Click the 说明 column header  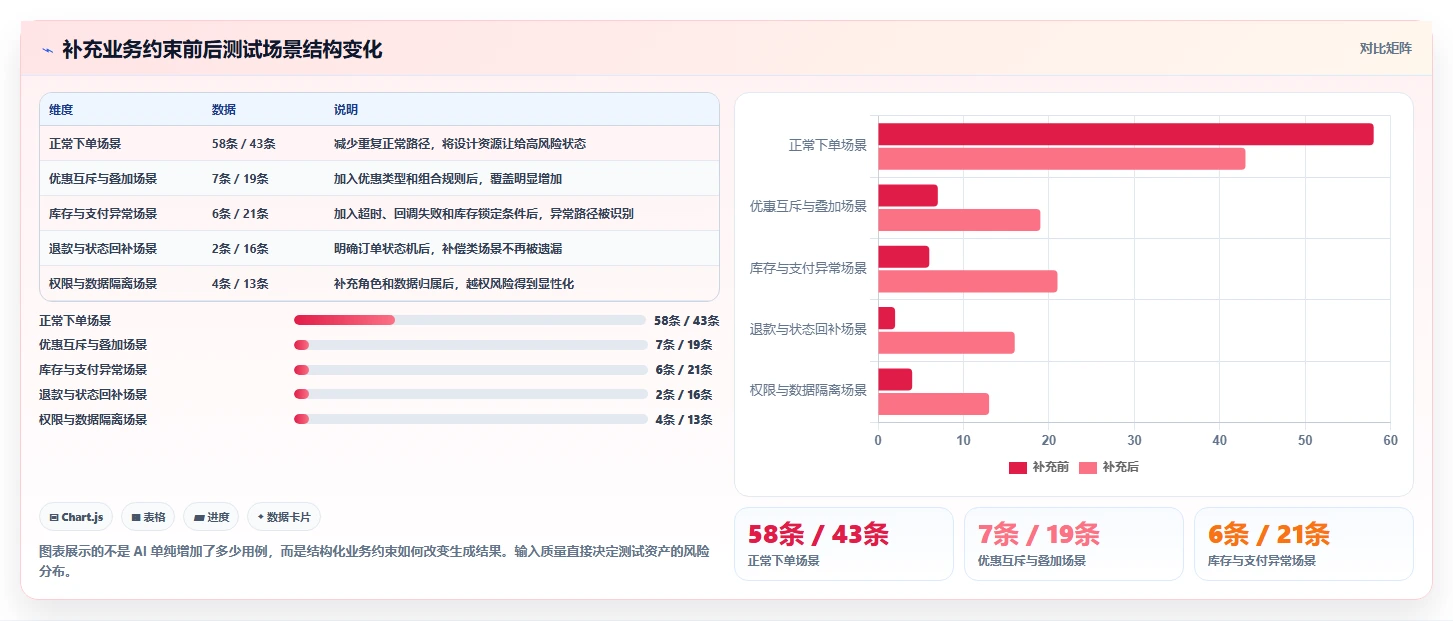(x=346, y=110)
